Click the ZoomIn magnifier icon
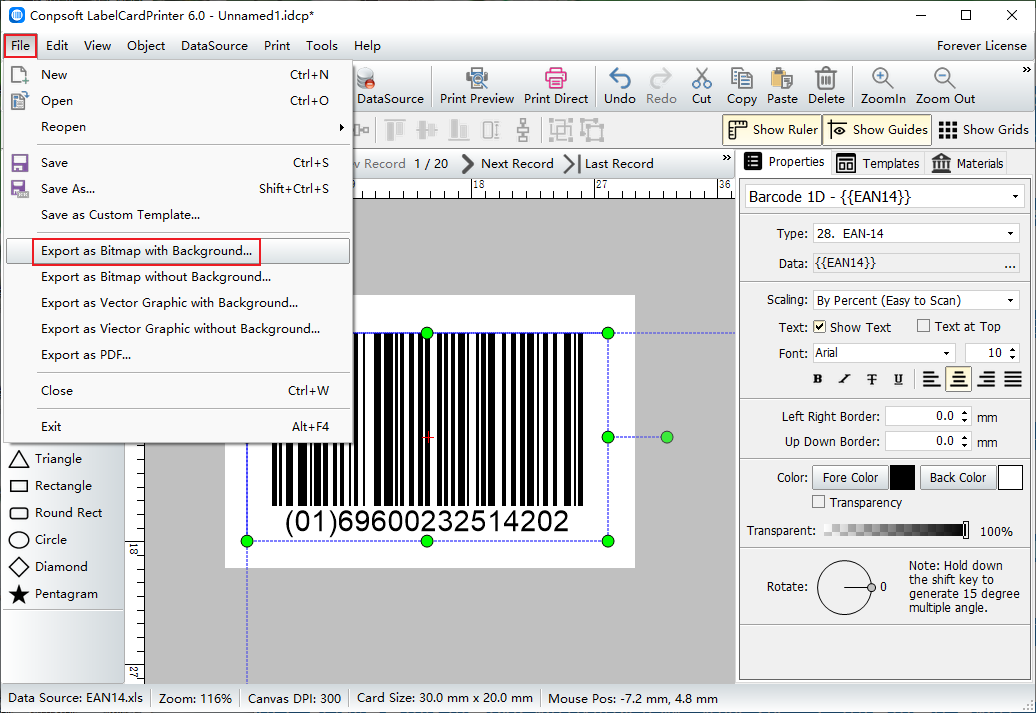The height and width of the screenshot is (713, 1036). point(883,79)
